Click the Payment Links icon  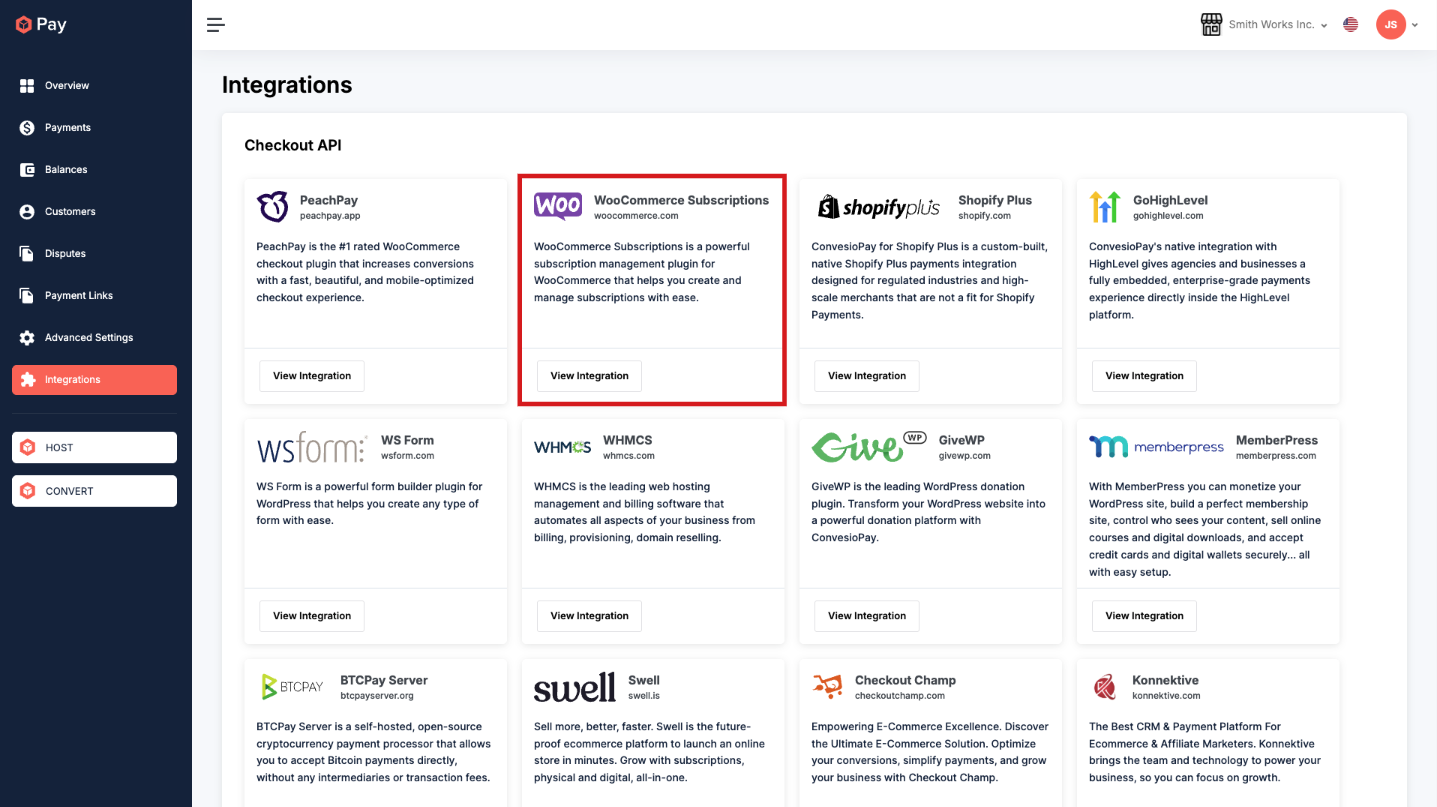point(27,296)
